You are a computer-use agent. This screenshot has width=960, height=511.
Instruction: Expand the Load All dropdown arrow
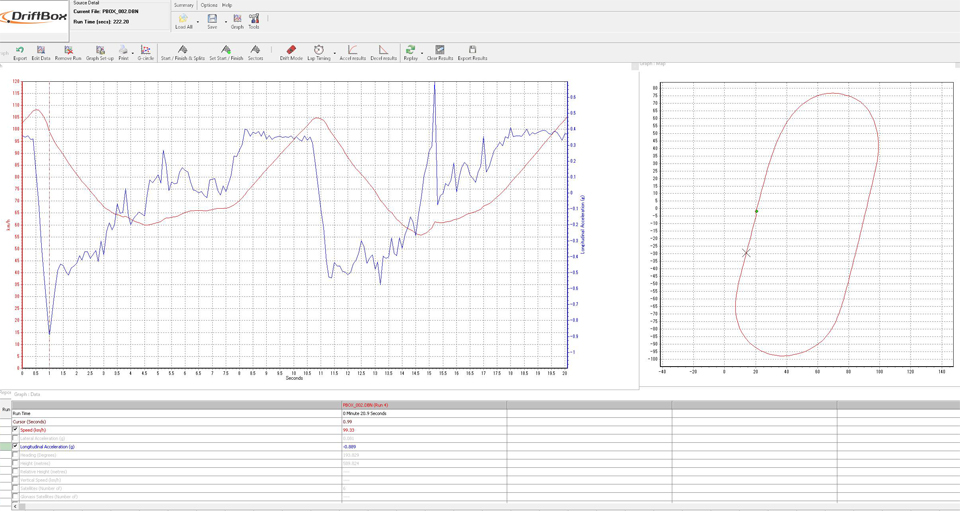point(198,21)
